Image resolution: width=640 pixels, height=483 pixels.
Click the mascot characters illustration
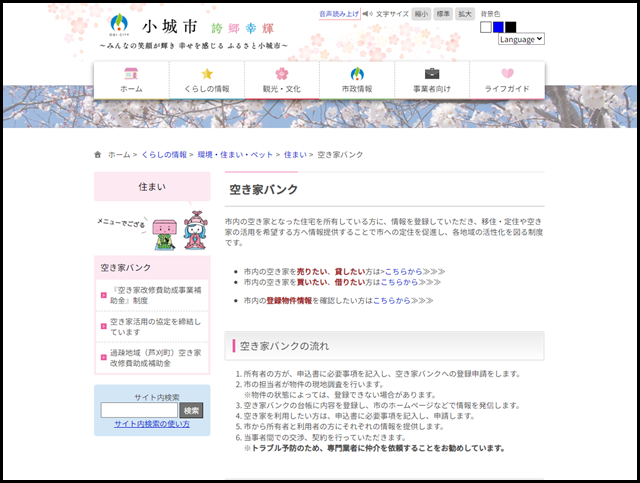point(180,231)
